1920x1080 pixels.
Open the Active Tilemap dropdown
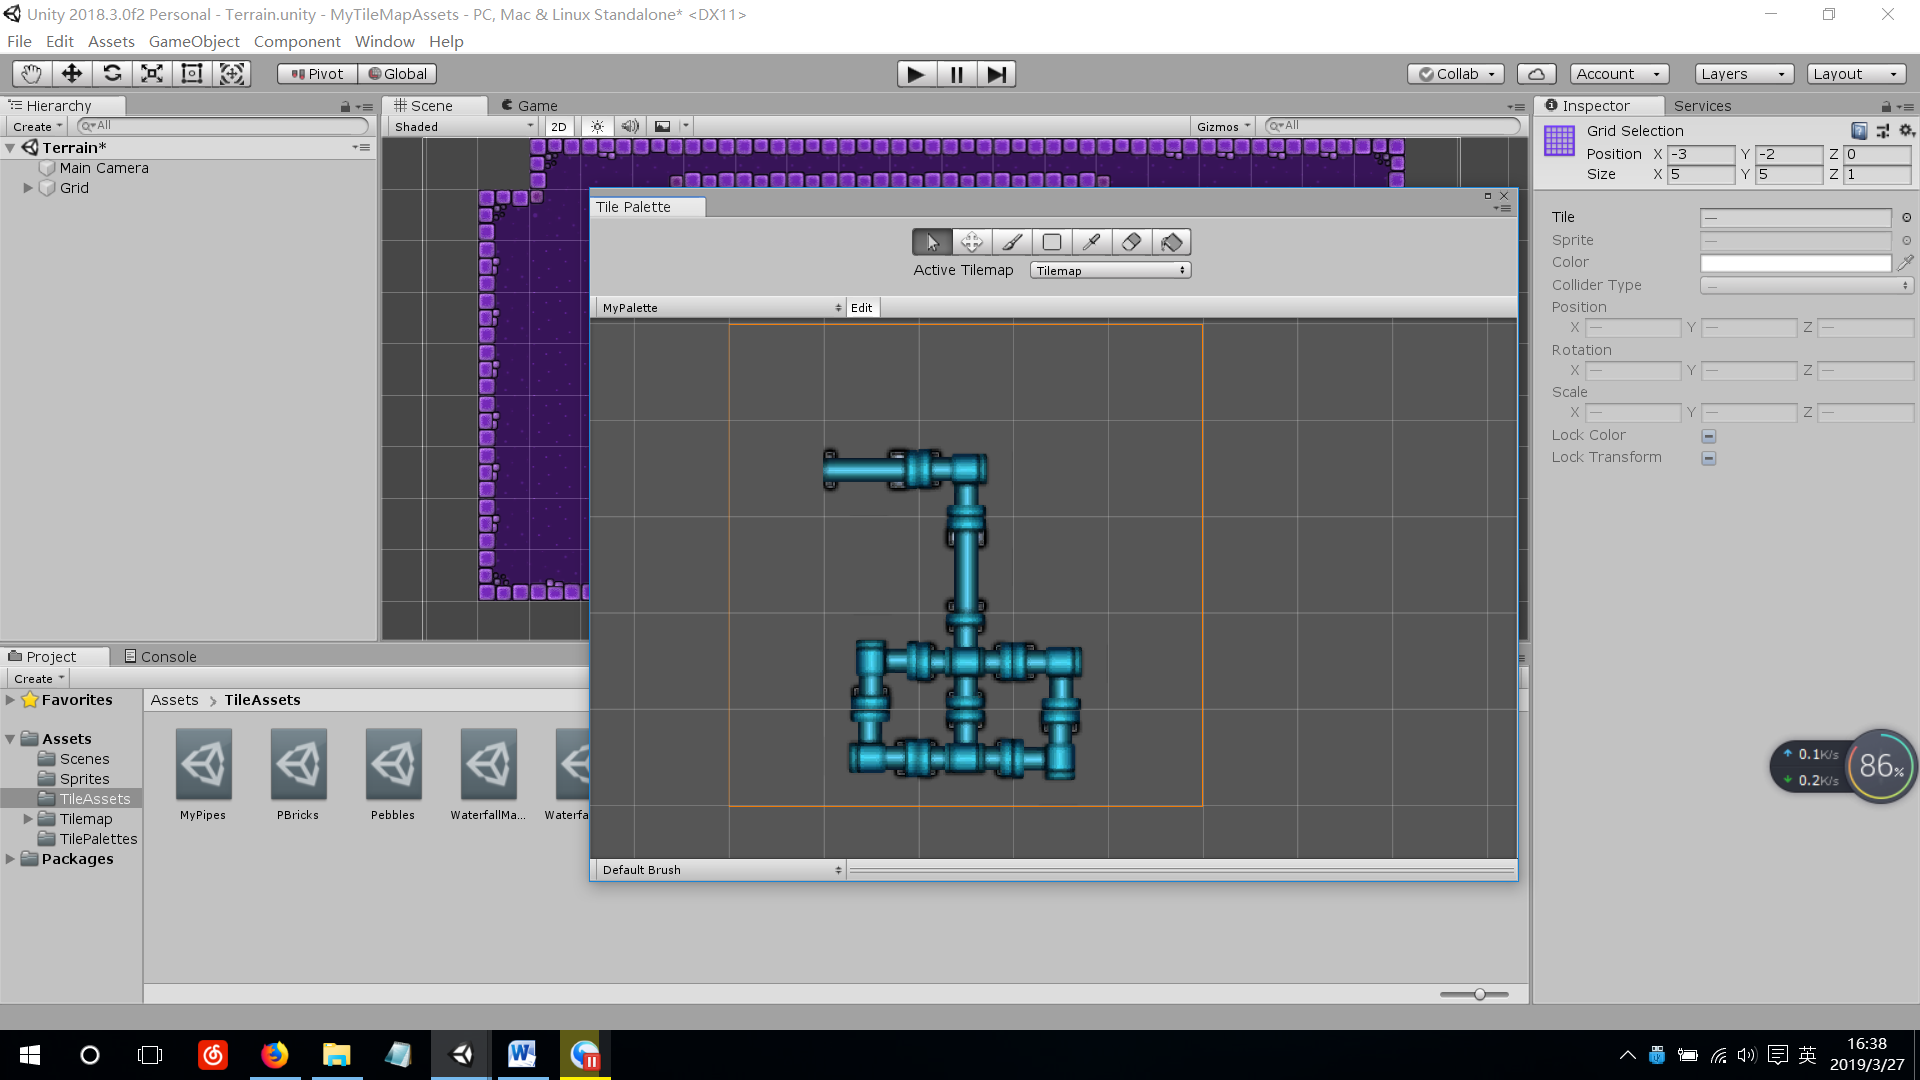[1109, 270]
